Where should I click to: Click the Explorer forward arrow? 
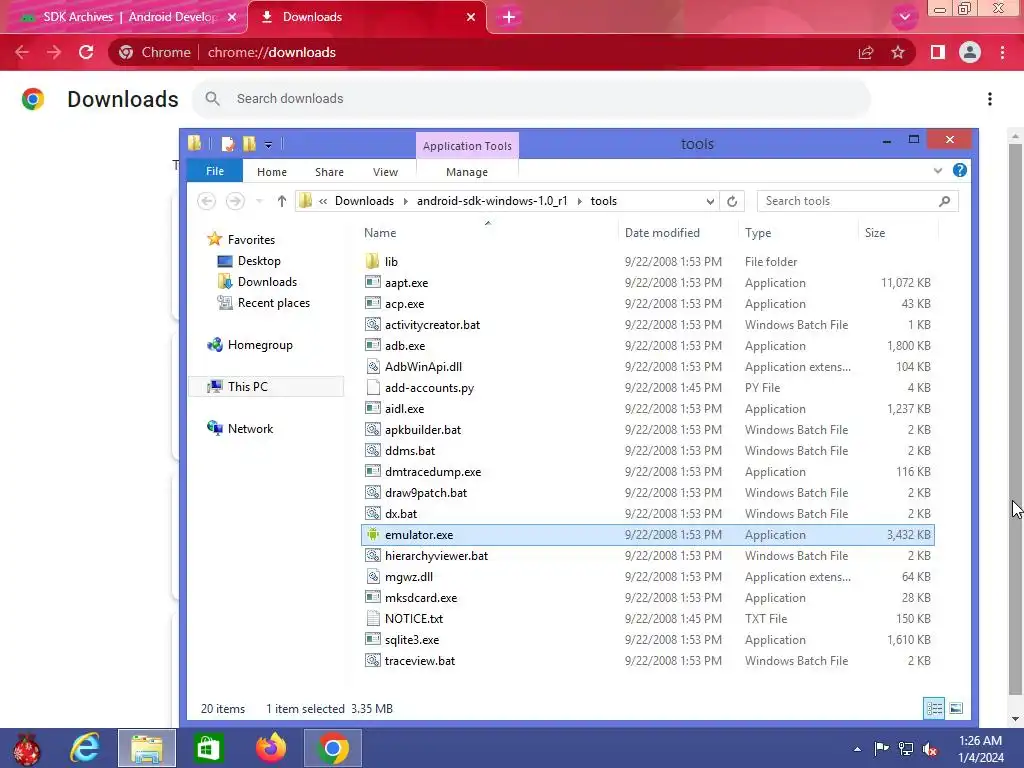[x=235, y=201]
